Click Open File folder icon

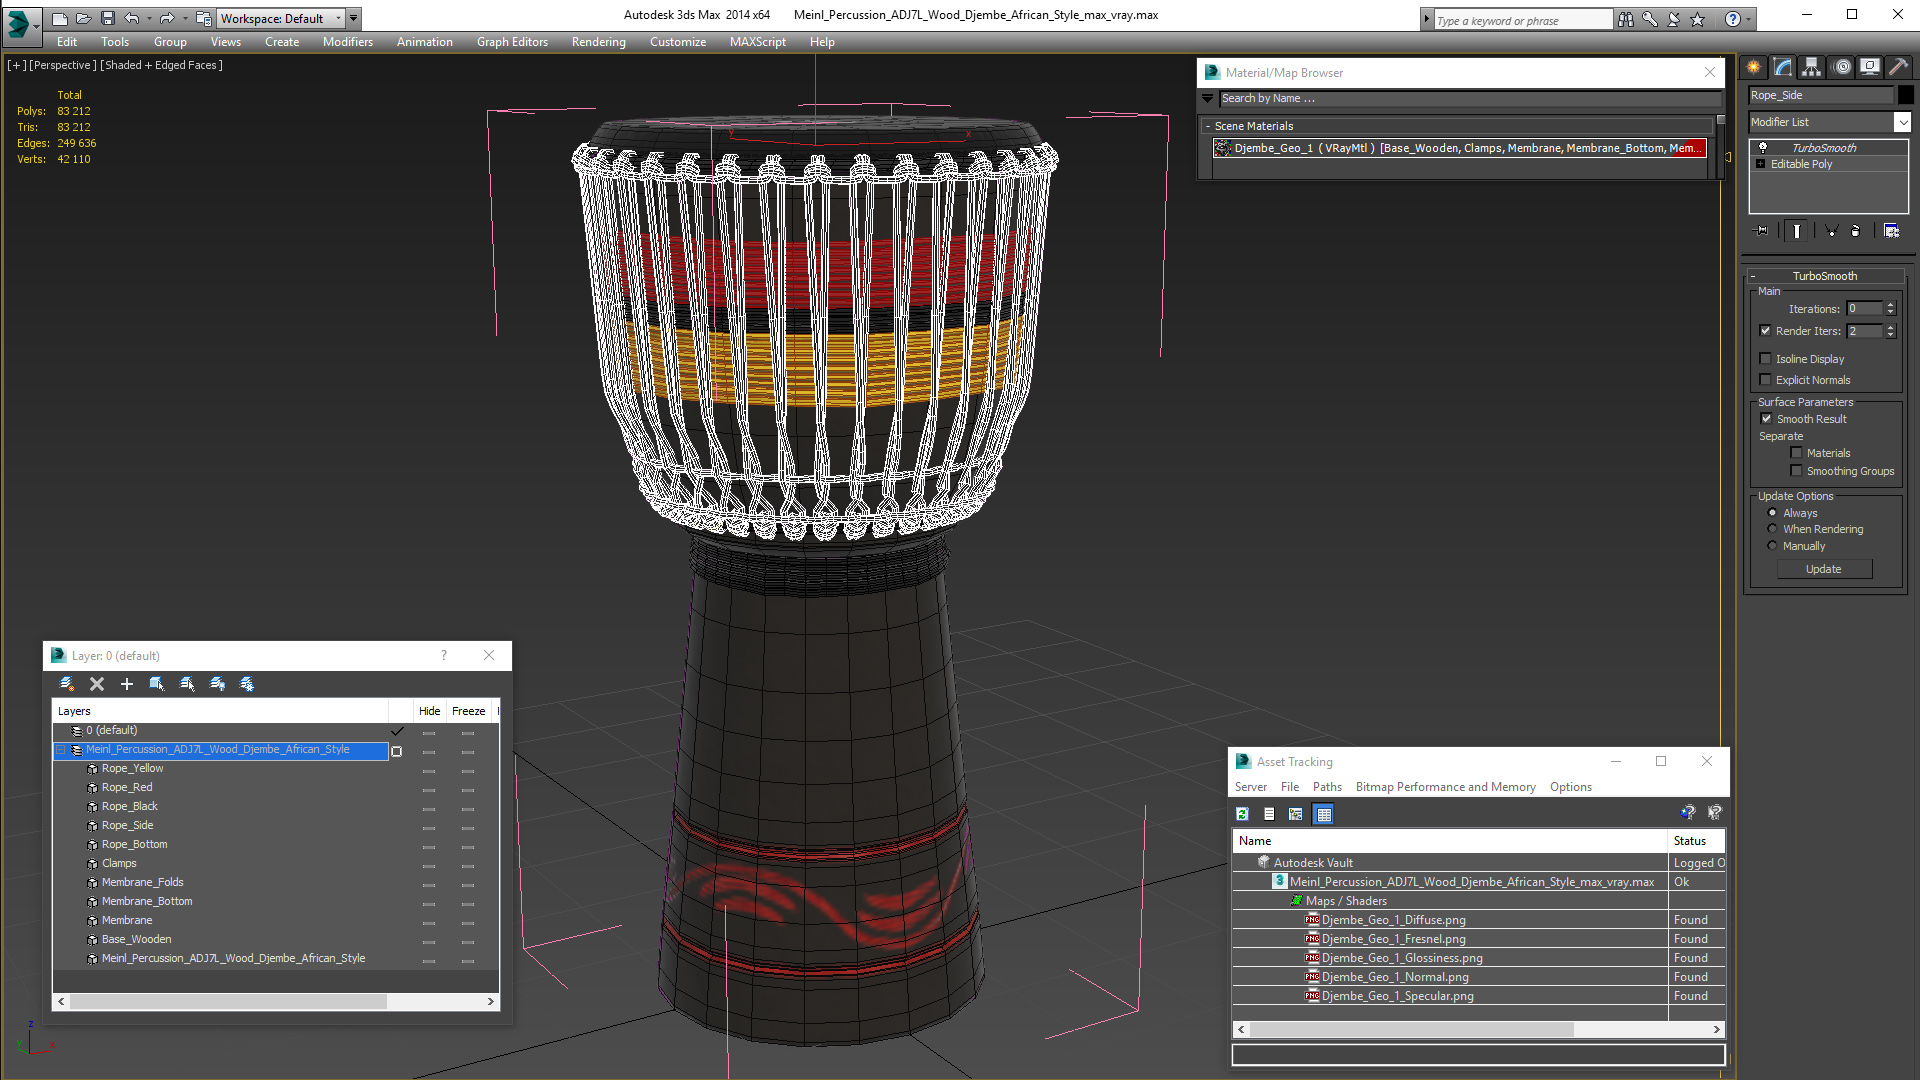tap(84, 18)
